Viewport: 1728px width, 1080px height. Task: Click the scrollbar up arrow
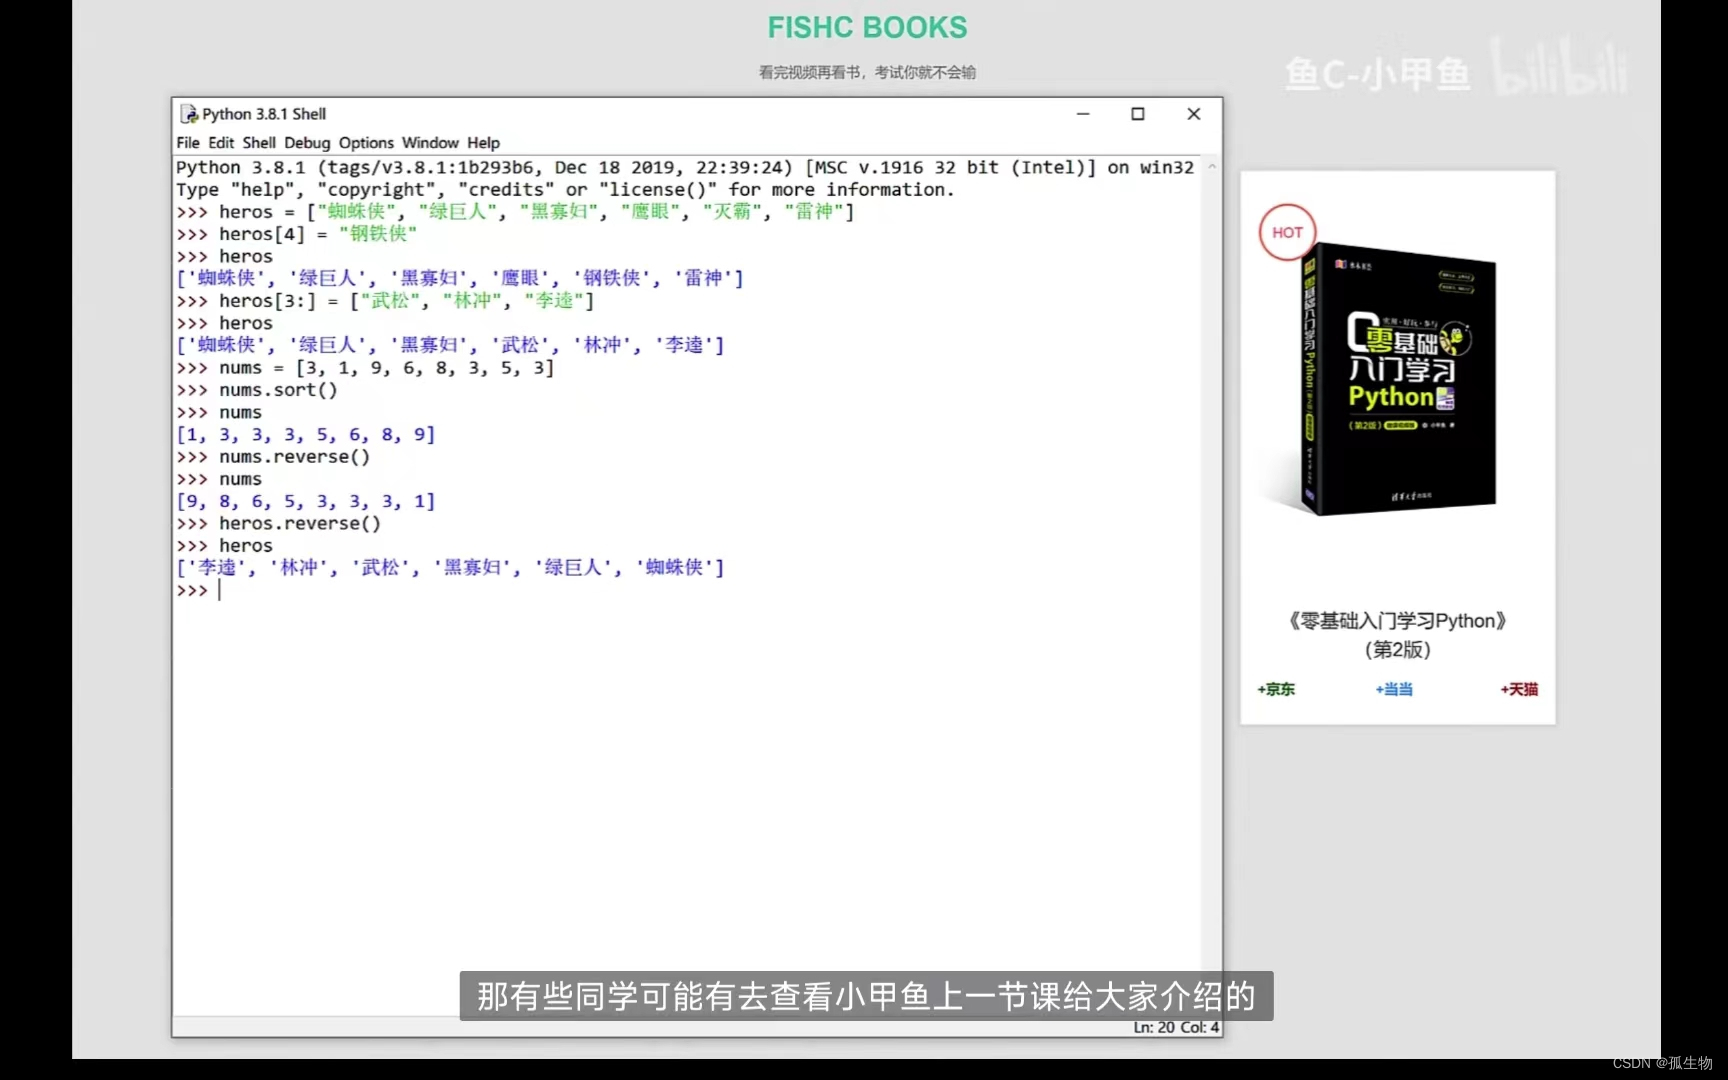[1210, 166]
